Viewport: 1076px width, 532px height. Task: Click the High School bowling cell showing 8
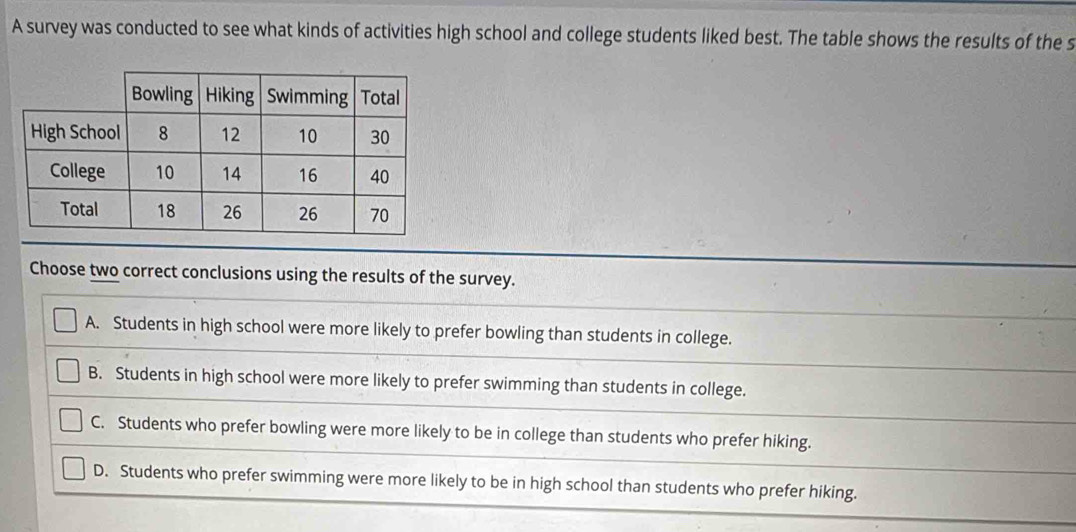[x=163, y=132]
